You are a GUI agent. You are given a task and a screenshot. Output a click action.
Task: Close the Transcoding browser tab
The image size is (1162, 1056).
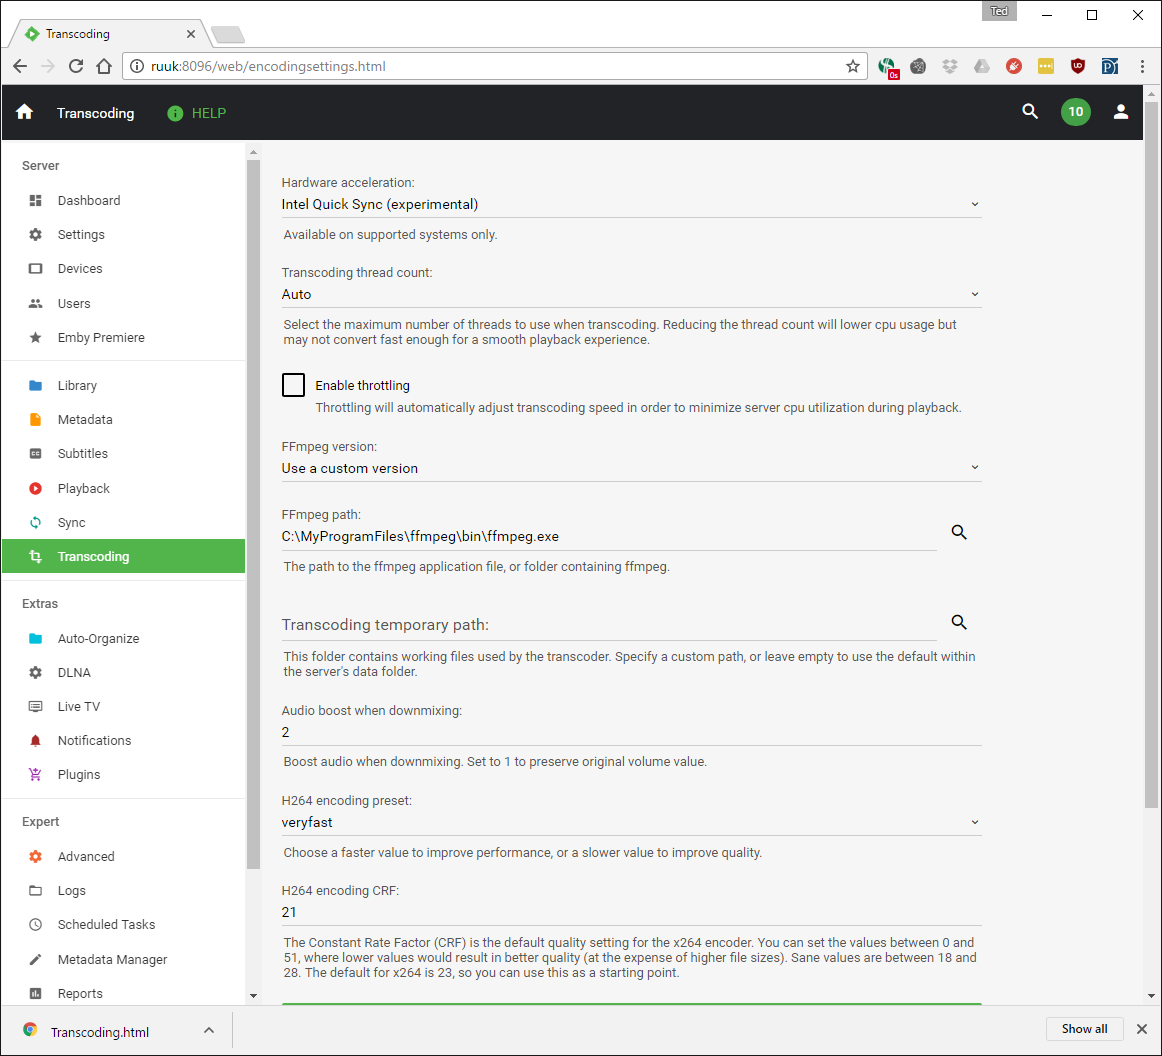pos(190,34)
